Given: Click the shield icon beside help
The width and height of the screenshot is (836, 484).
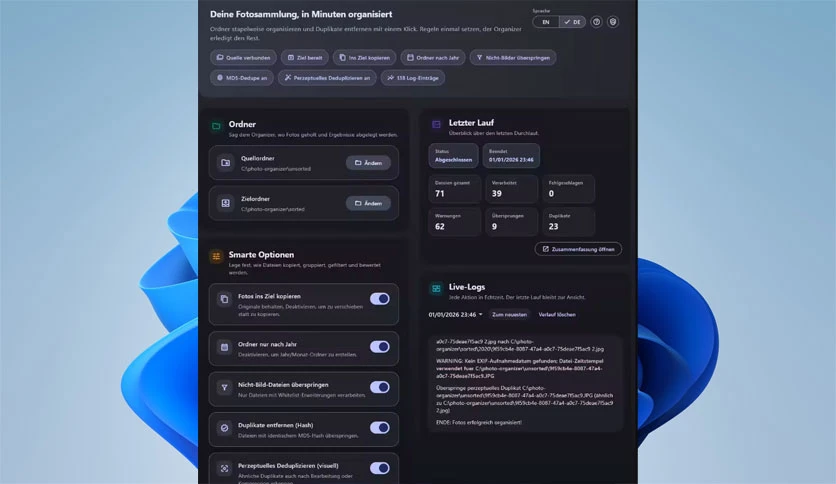Looking at the screenshot, I should pos(613,22).
